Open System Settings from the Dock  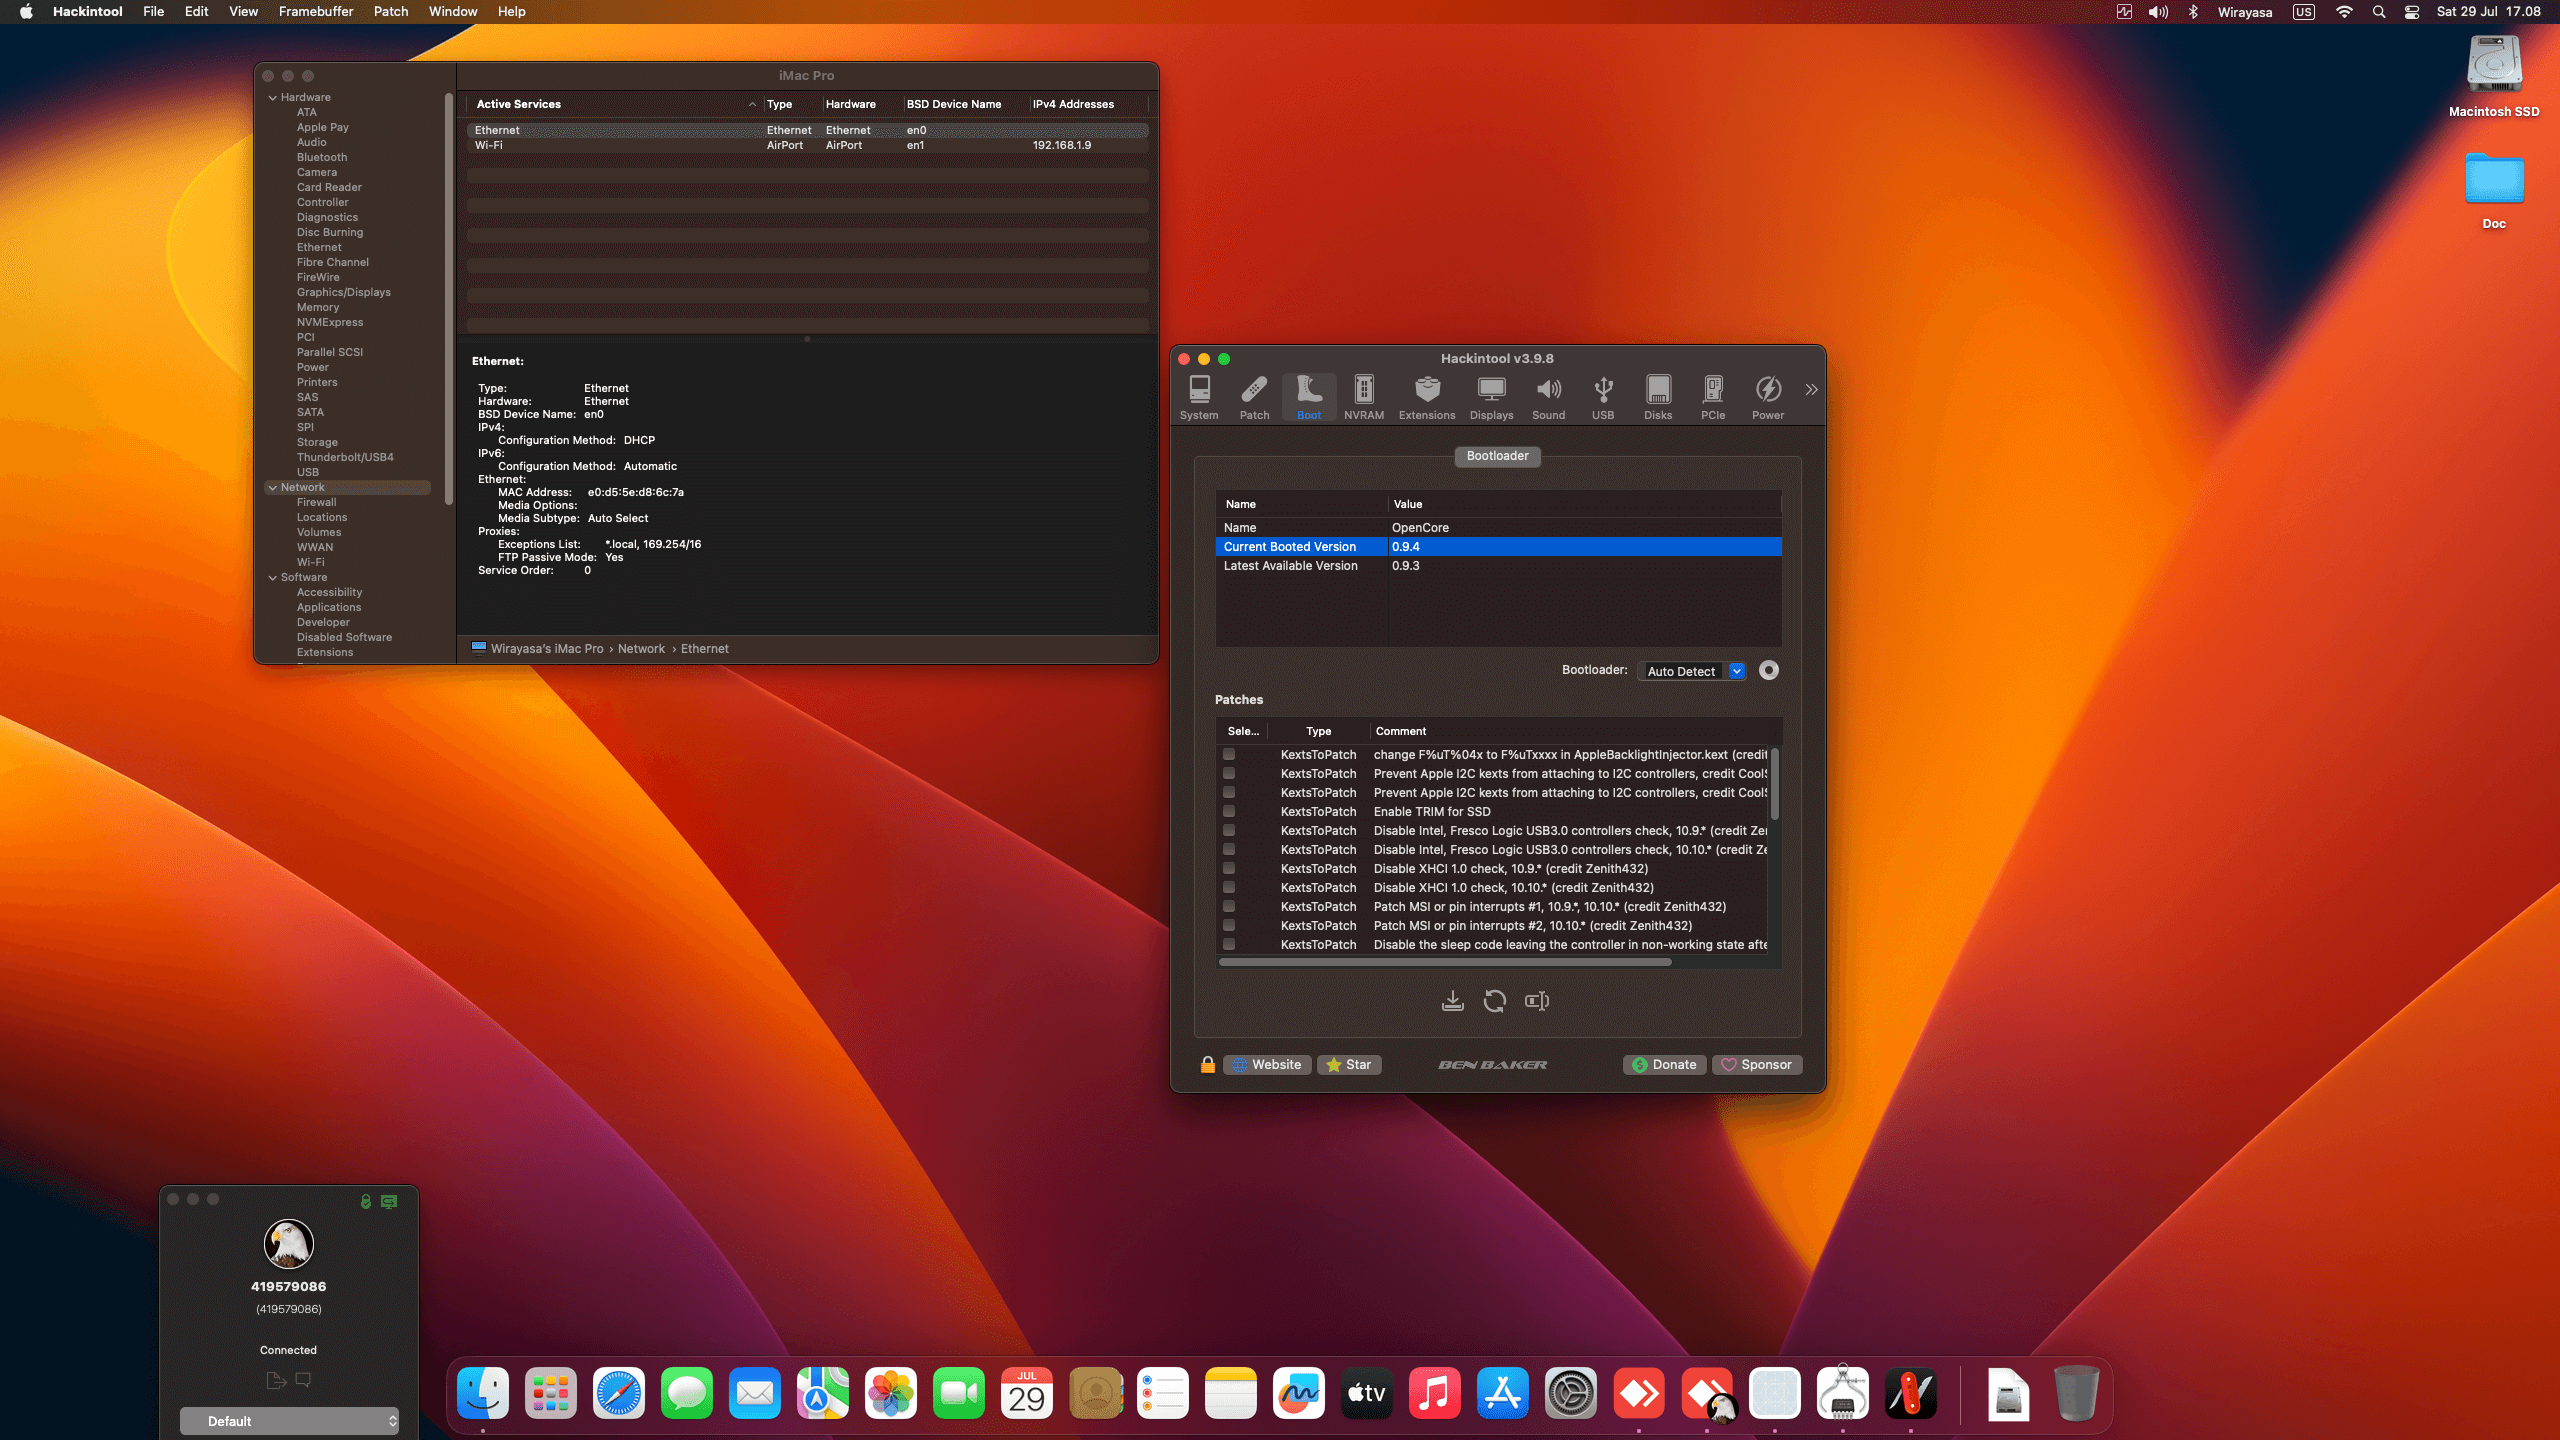1571,1392
